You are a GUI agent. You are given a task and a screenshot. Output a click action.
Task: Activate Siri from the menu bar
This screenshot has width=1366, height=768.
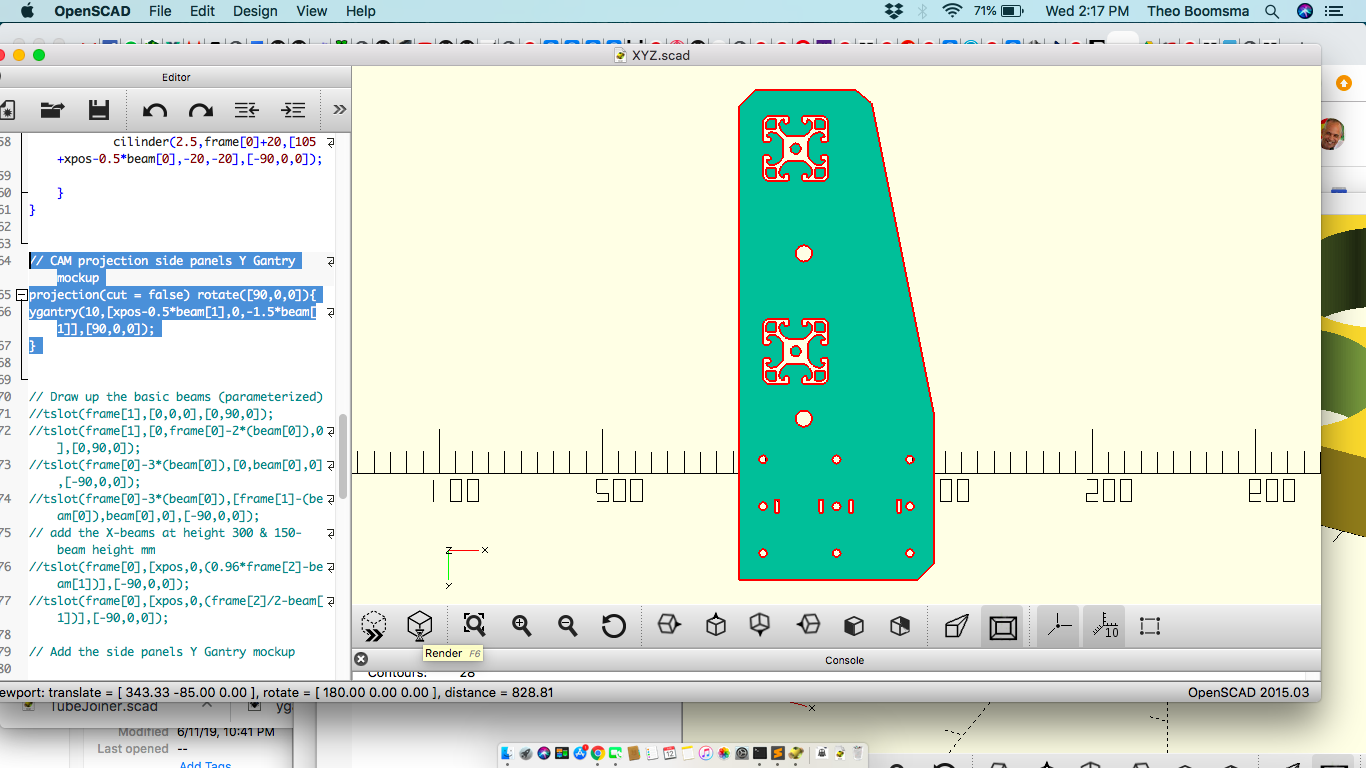1305,11
